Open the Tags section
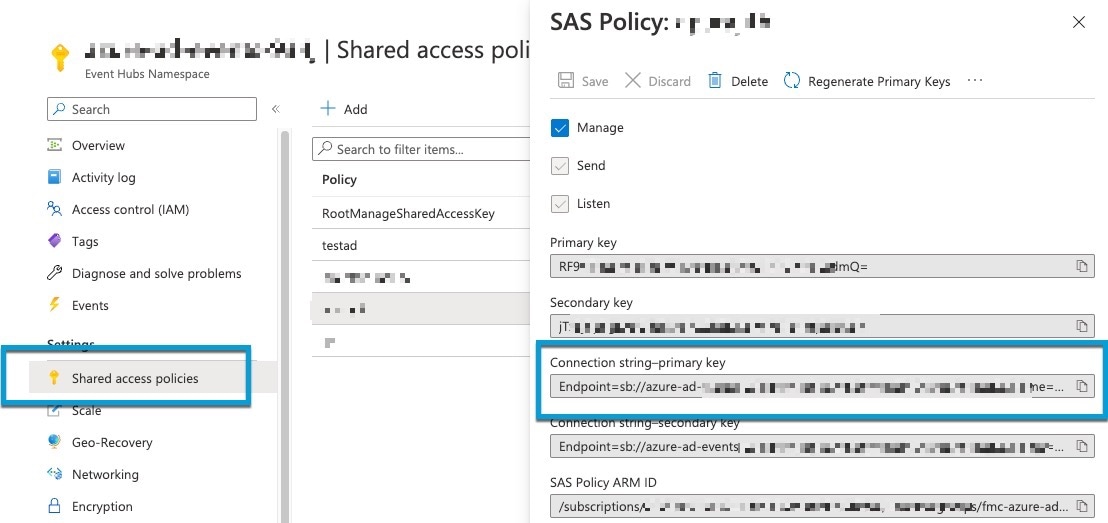 click(x=85, y=242)
